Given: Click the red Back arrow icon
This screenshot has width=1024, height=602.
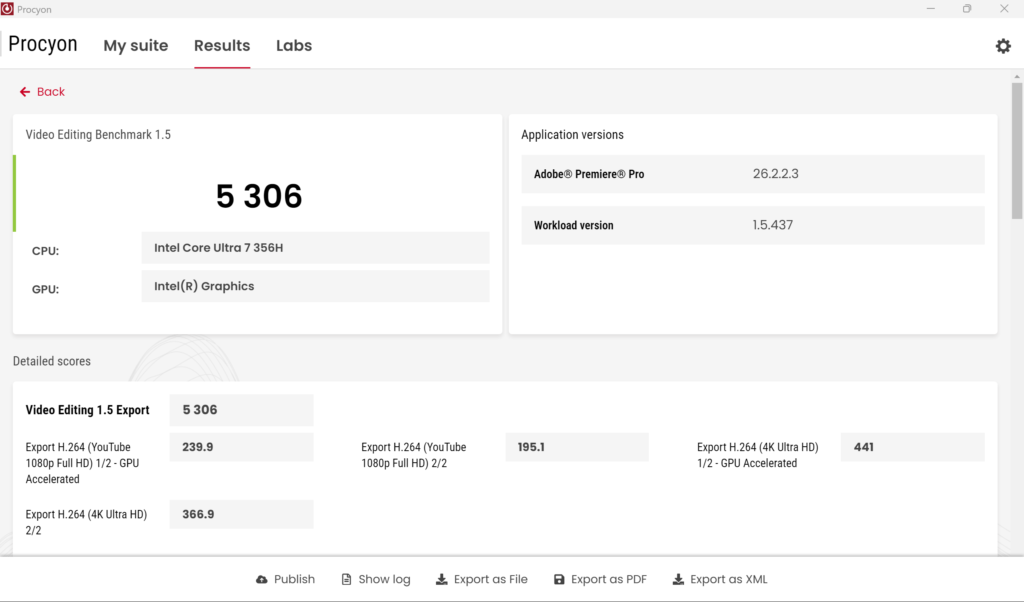Looking at the screenshot, I should pyautogui.click(x=25, y=92).
